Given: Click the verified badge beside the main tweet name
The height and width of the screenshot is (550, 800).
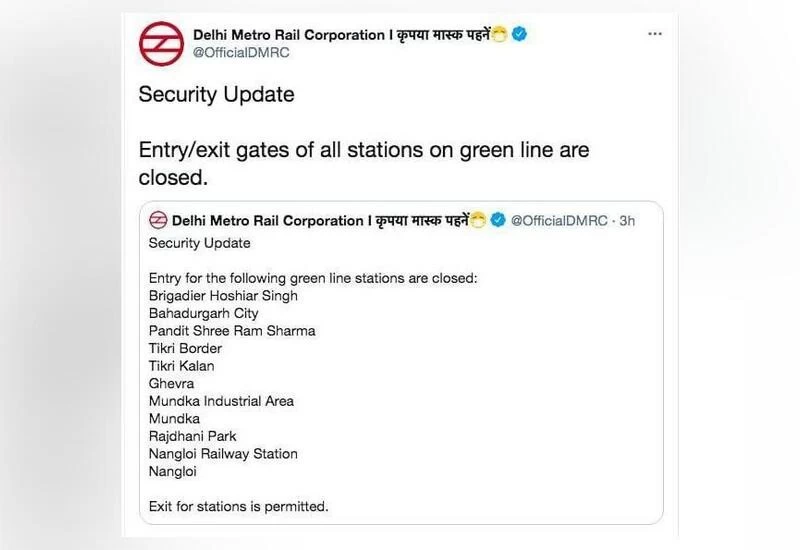Looking at the screenshot, I should click(x=520, y=34).
